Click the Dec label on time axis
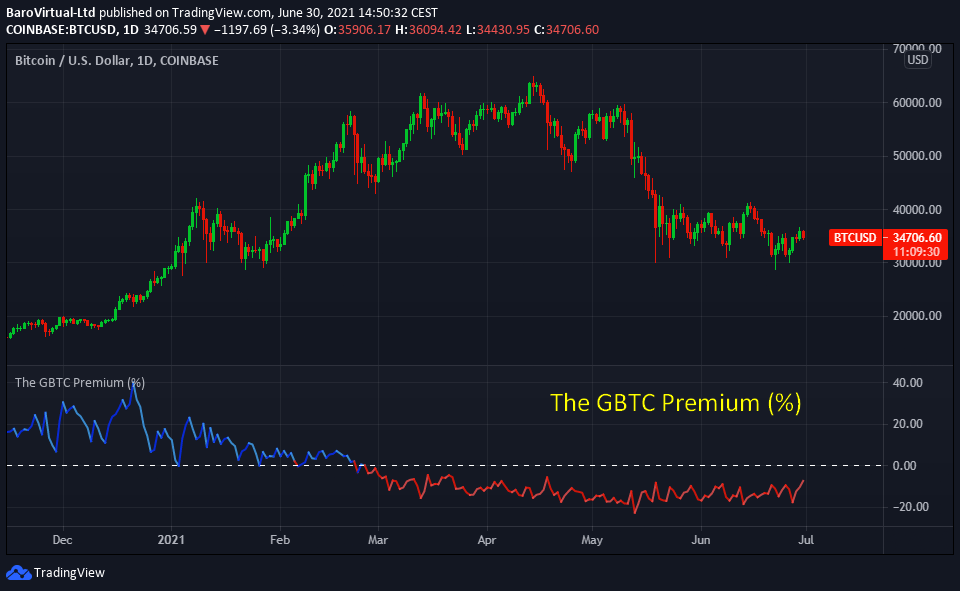 coord(62,540)
